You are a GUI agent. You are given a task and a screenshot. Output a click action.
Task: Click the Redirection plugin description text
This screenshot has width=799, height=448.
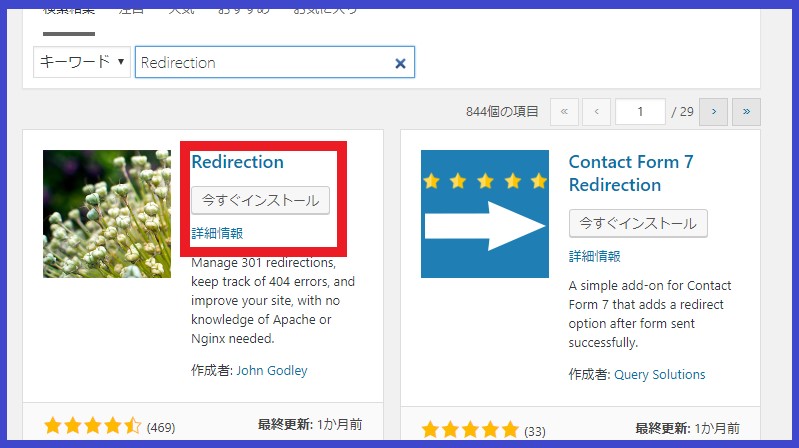(273, 301)
